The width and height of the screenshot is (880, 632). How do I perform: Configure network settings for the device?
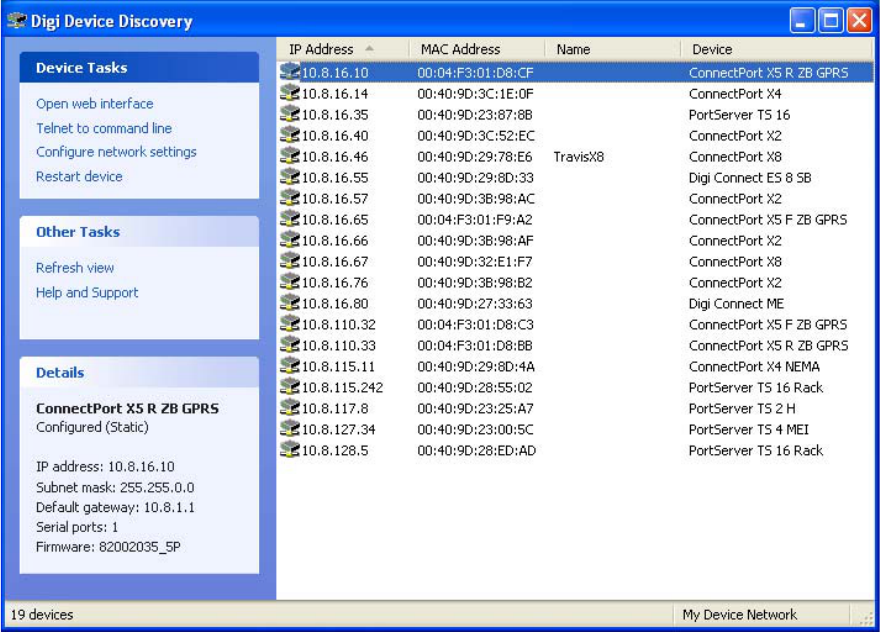point(116,152)
